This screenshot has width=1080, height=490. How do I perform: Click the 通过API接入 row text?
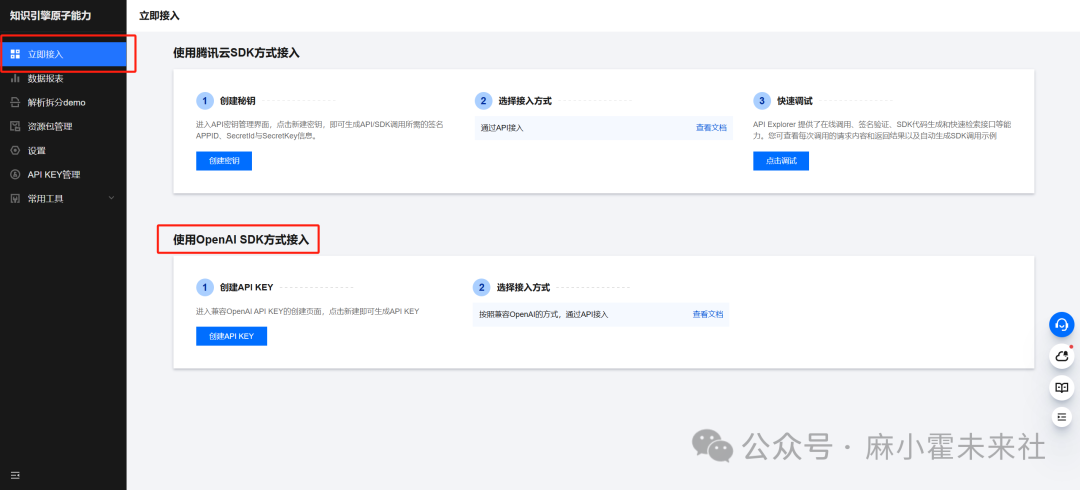pyautogui.click(x=501, y=127)
